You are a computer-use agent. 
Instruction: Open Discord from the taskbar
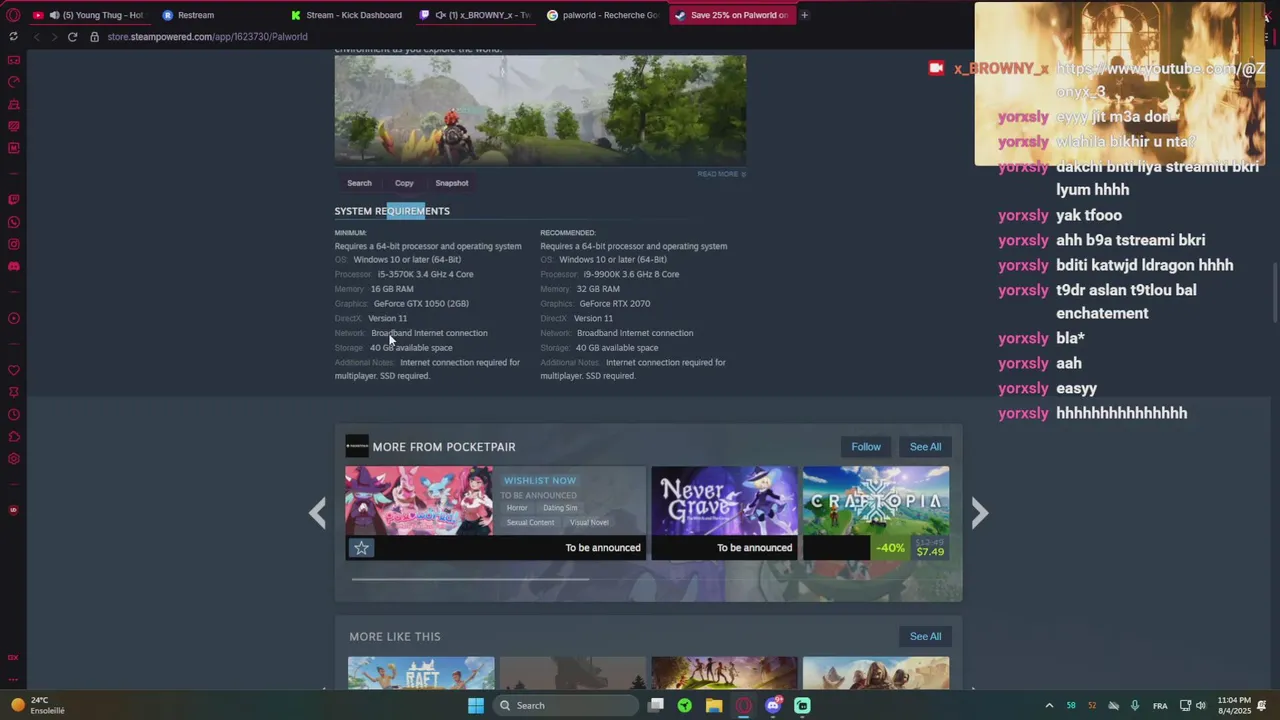point(773,706)
